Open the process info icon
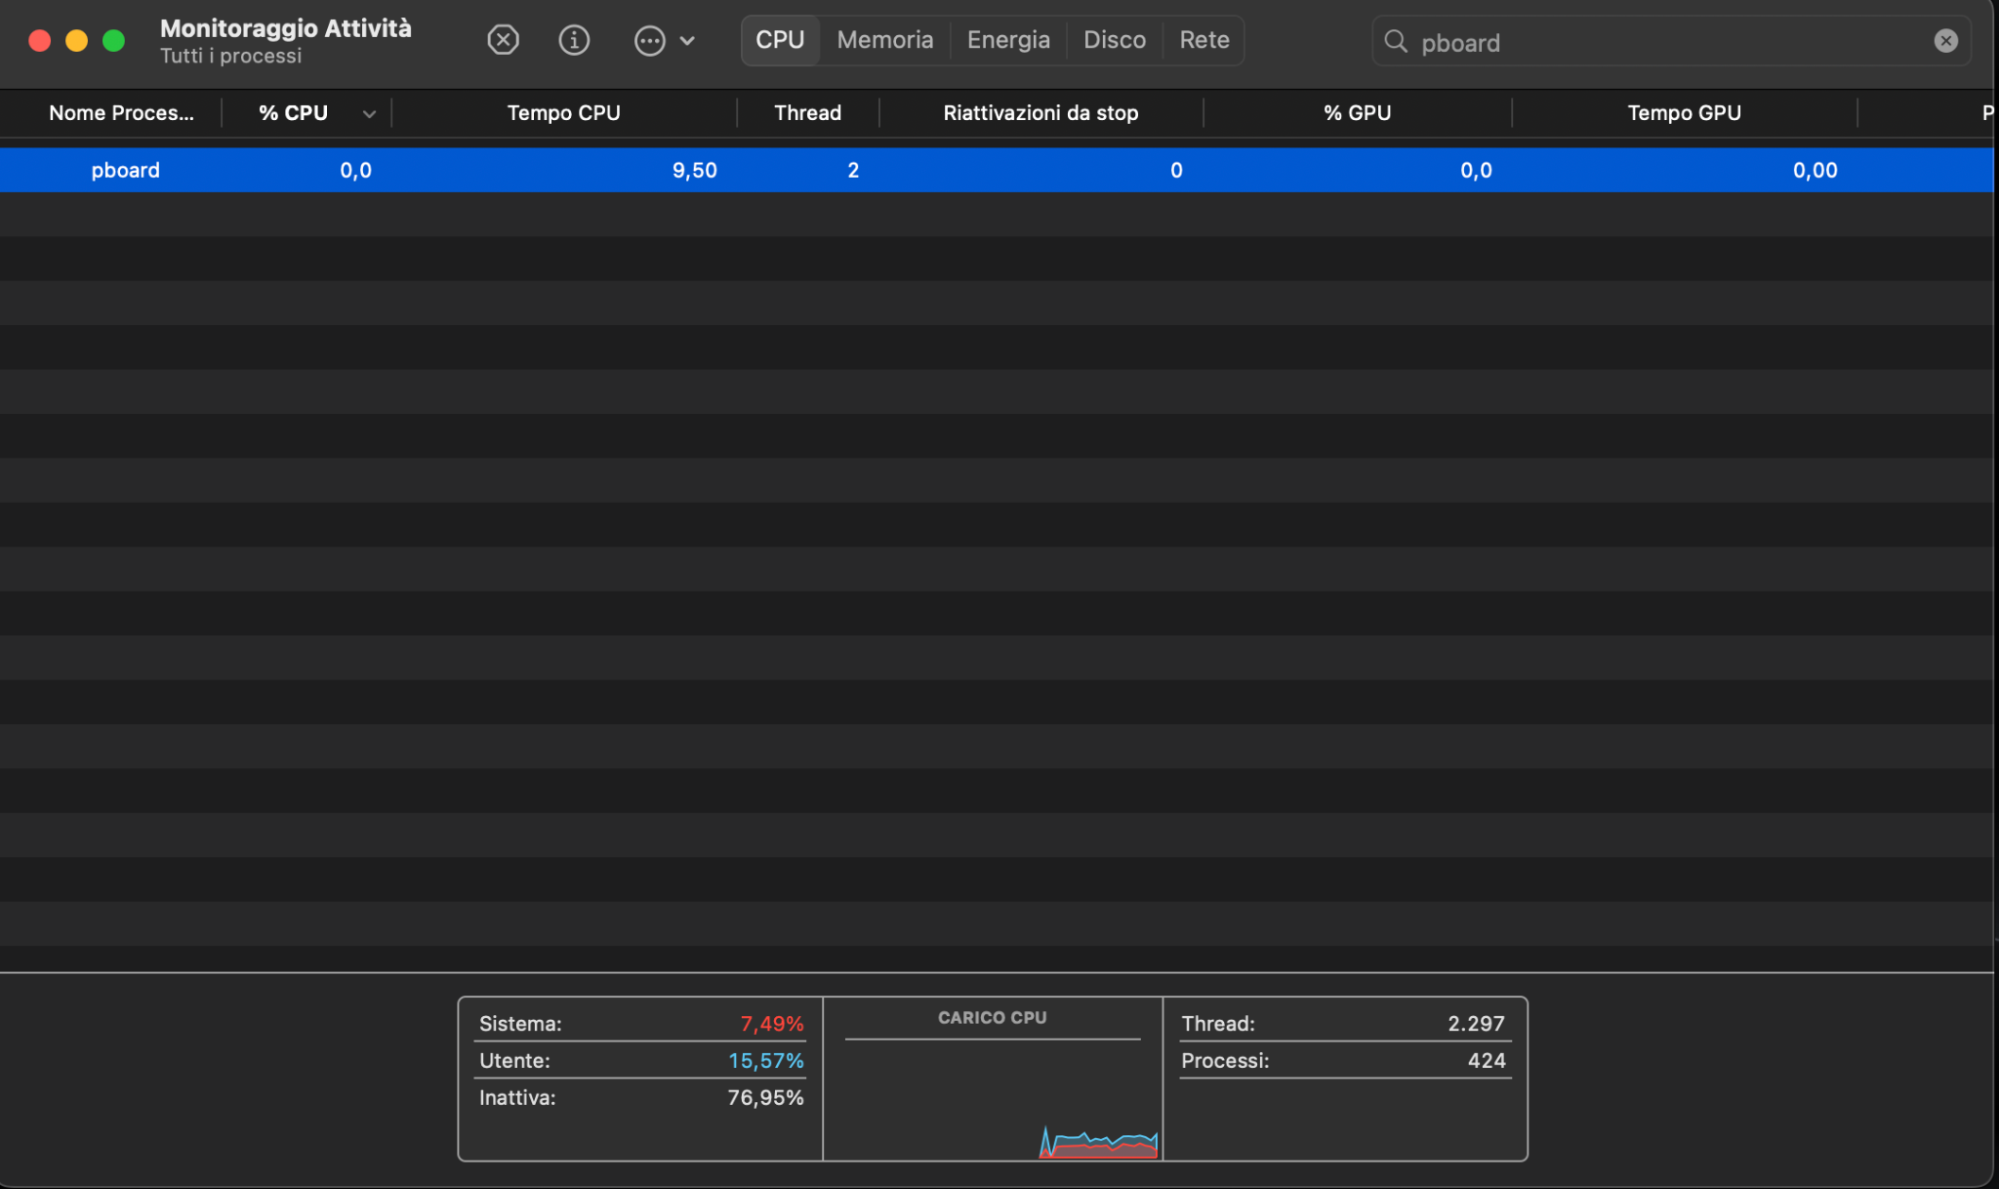The width and height of the screenshot is (1999, 1189). 574,40
